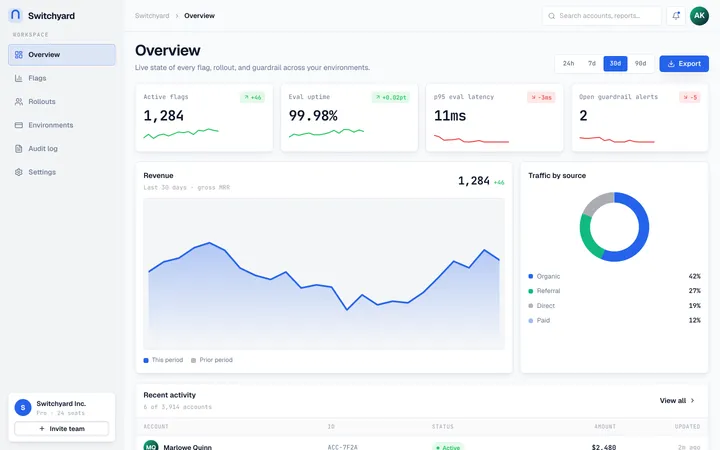Image resolution: width=720 pixels, height=450 pixels.
Task: Toggle the This period legend swatch
Action: pos(146,360)
